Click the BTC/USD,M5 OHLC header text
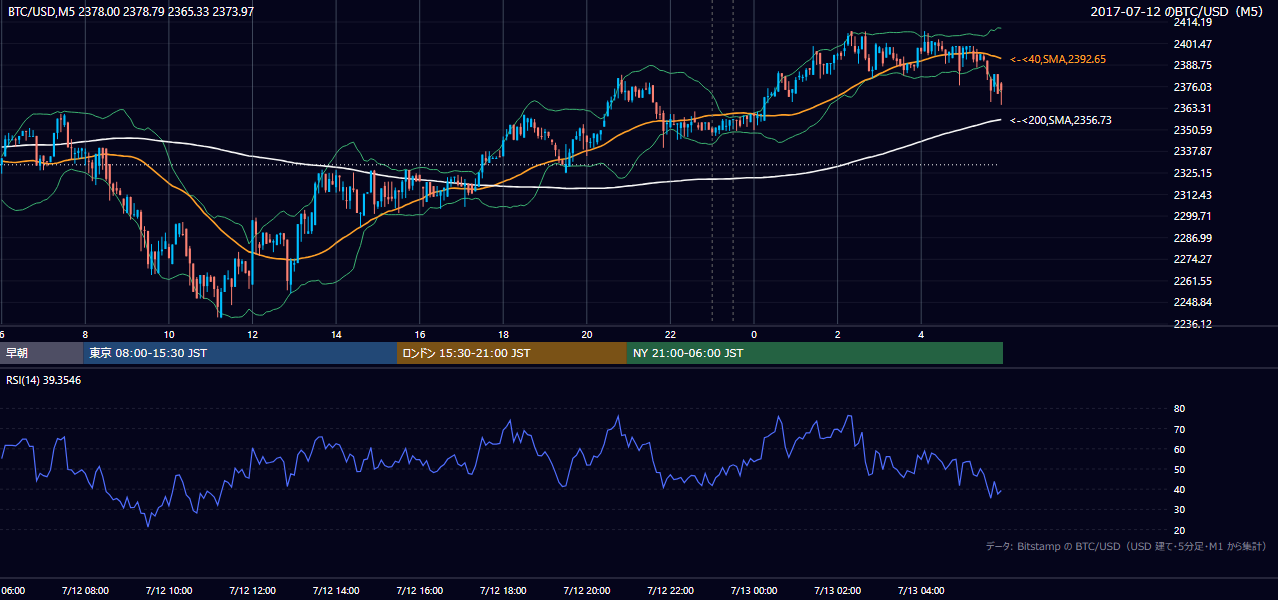This screenshot has width=1278, height=600. tap(131, 11)
